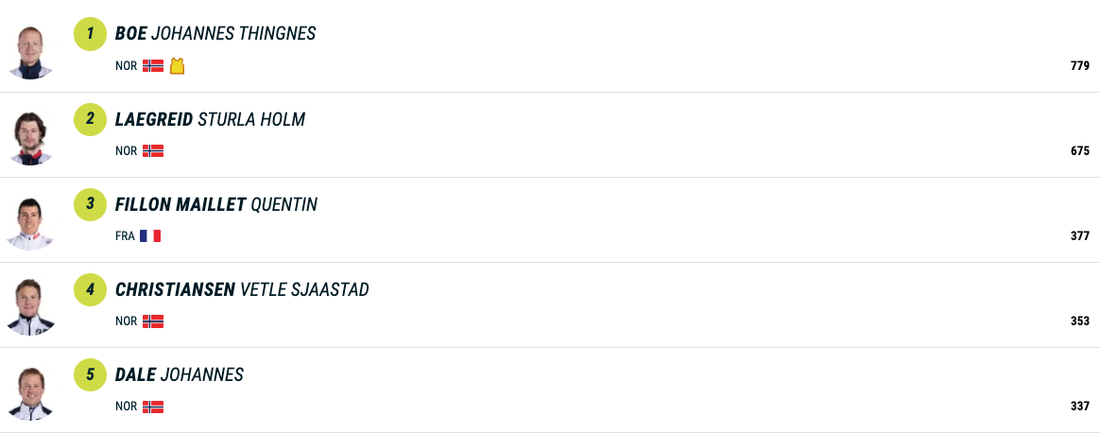
Task: Click Vetle Sjaastad Christiansen's athlete photo
Action: tap(30, 307)
